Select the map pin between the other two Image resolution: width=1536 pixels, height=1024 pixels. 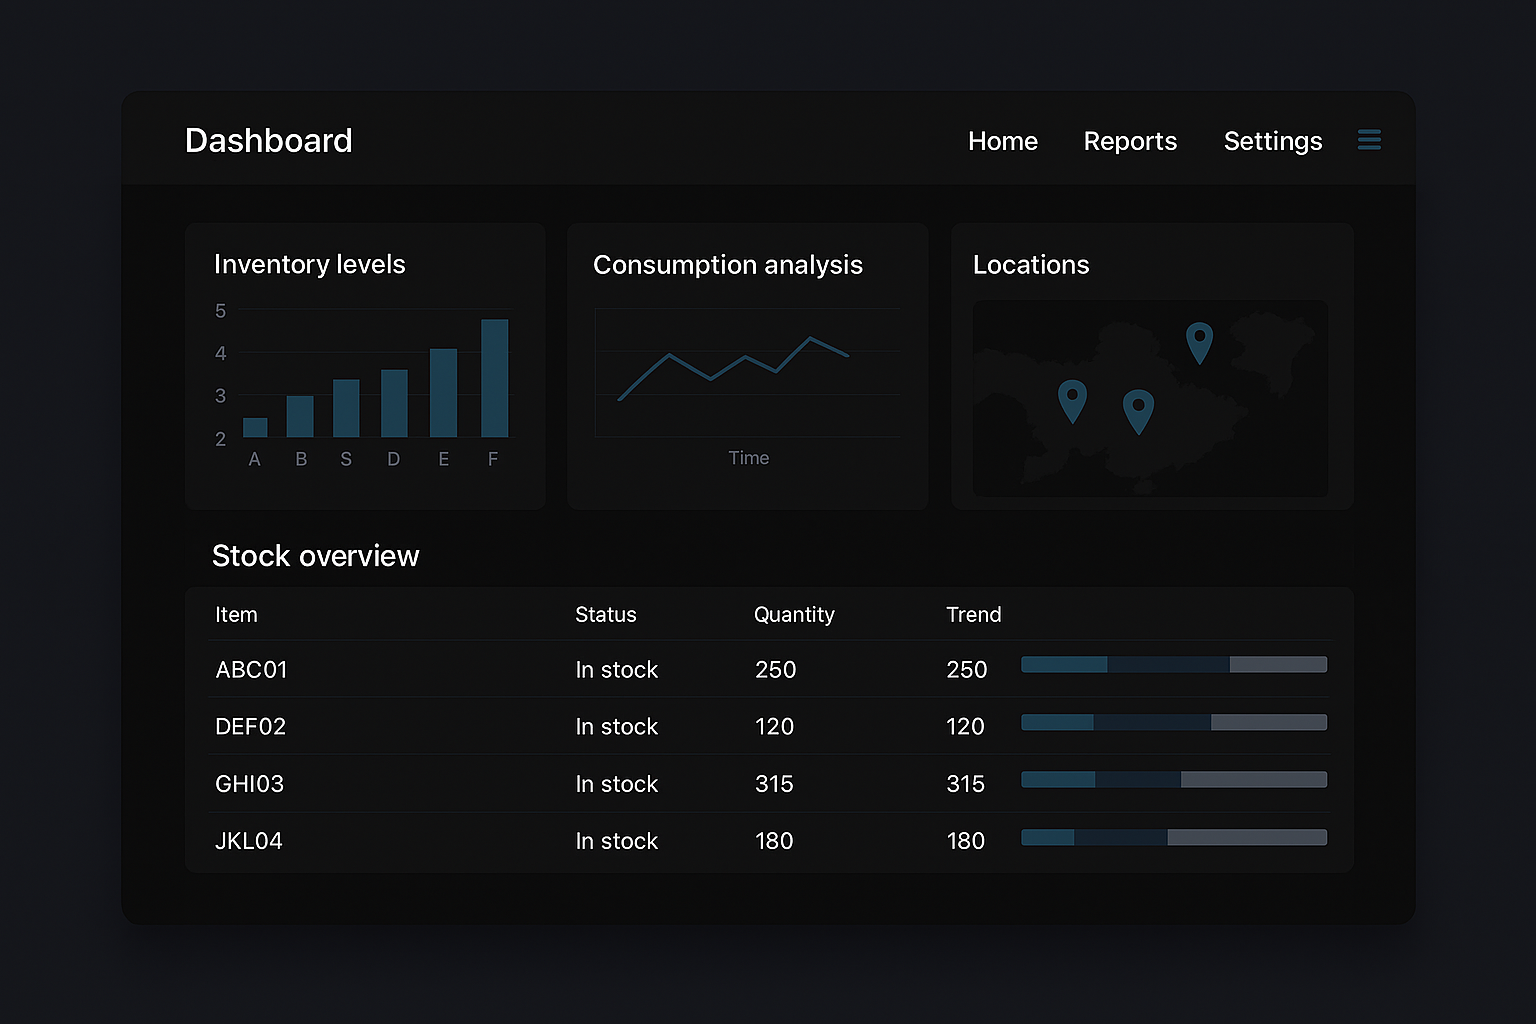pyautogui.click(x=1138, y=412)
